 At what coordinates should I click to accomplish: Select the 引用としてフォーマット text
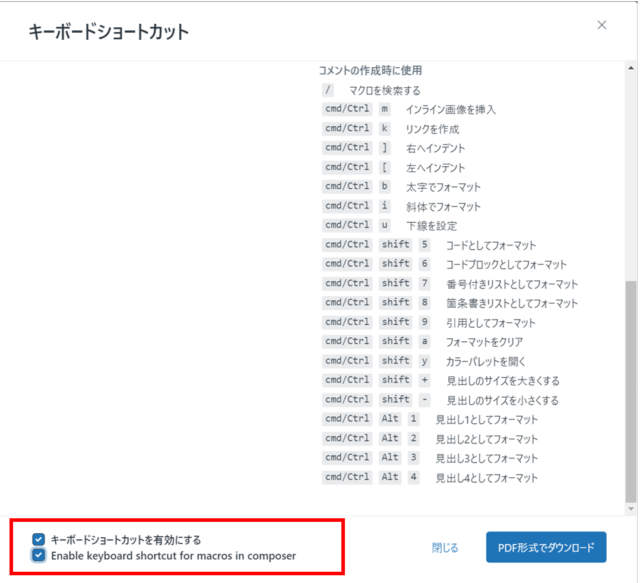pos(491,323)
